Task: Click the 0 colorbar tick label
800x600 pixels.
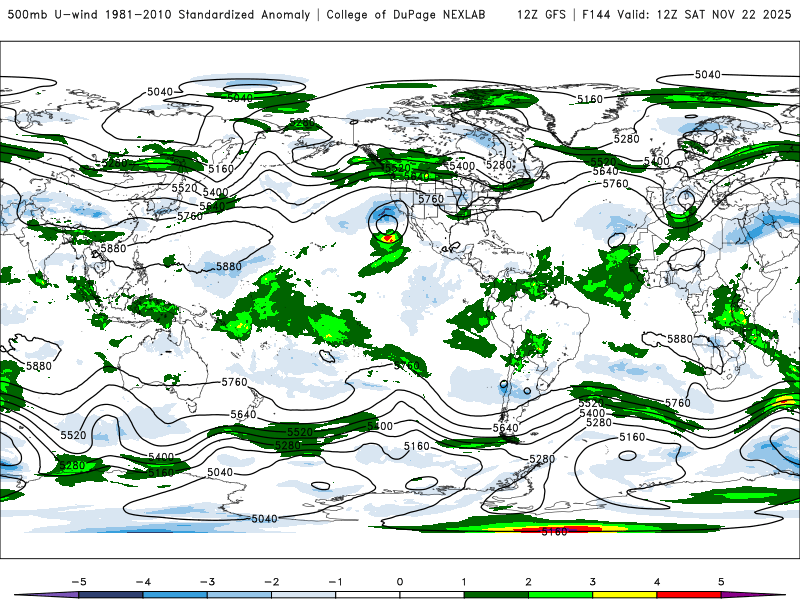Action: tap(400, 582)
